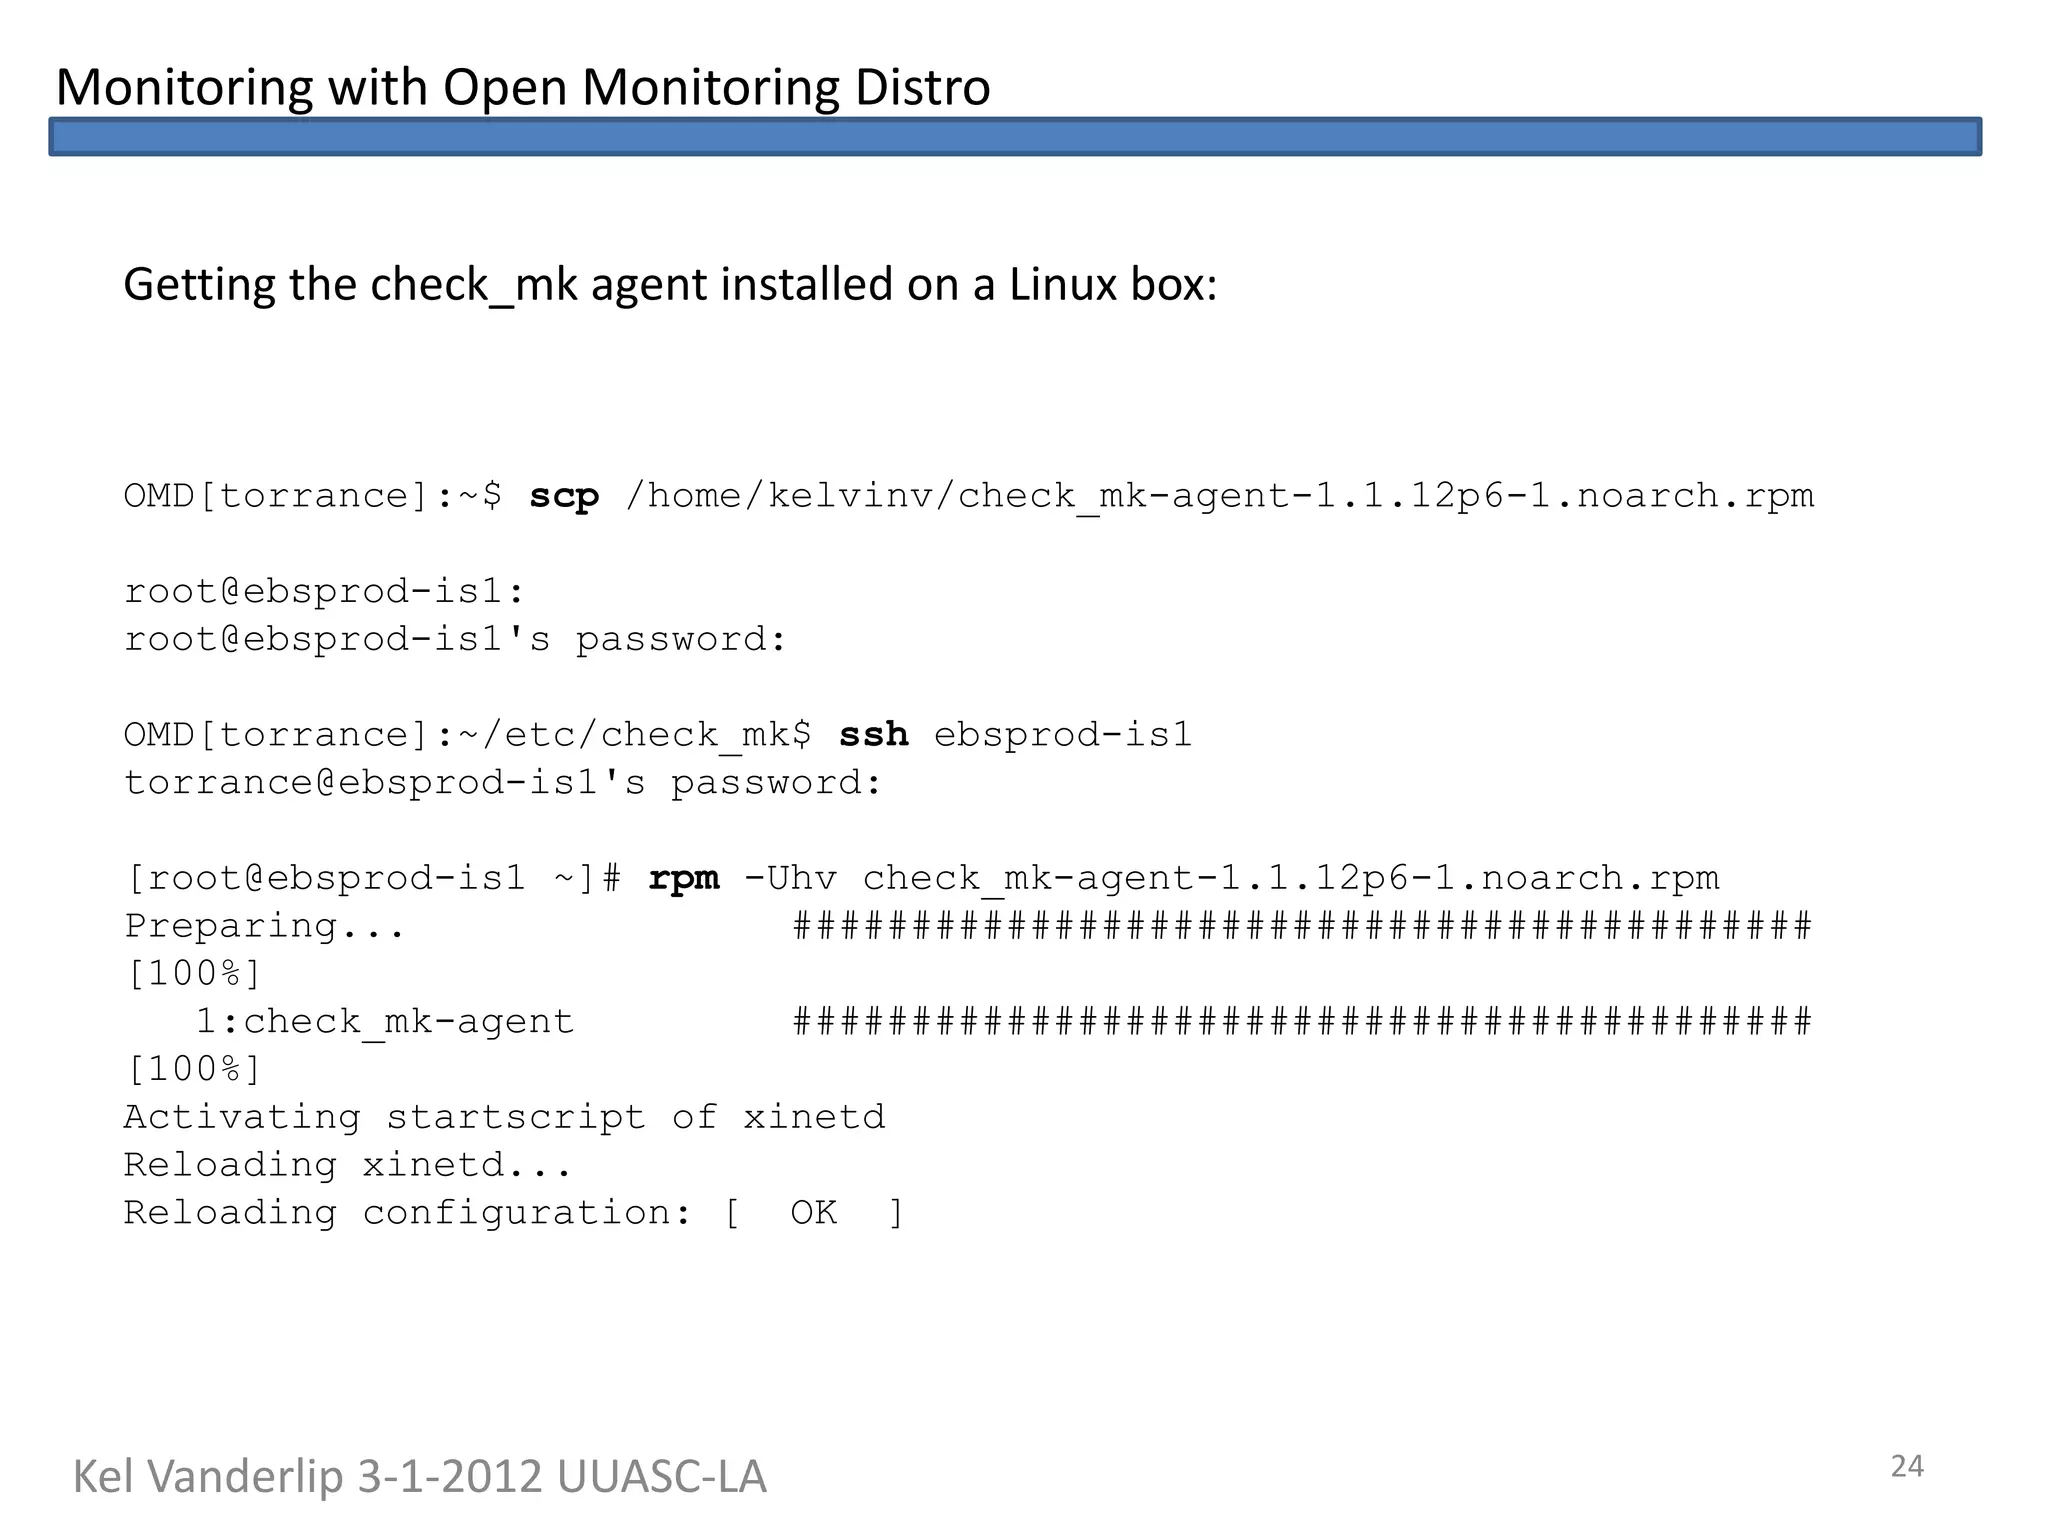Click the footer 'Kel Vanderlip 3-1-2012 UUASC-LA'
2048x1536 pixels.
[419, 1477]
